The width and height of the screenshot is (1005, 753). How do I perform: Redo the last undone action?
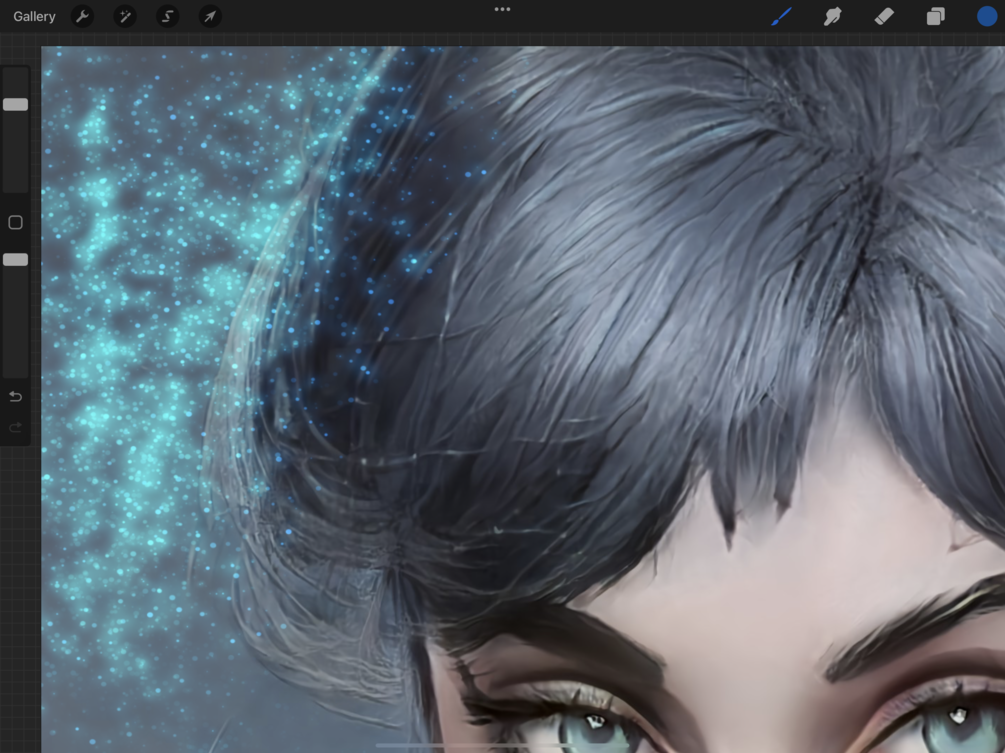click(x=15, y=427)
